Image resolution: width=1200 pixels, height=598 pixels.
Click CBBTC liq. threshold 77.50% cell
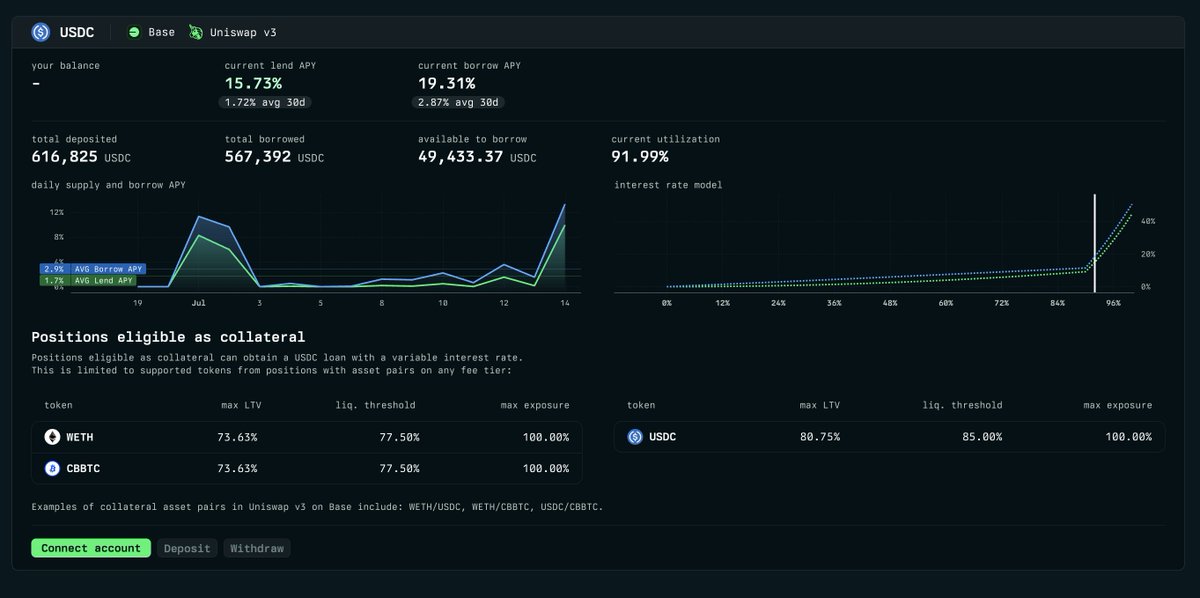tap(399, 468)
